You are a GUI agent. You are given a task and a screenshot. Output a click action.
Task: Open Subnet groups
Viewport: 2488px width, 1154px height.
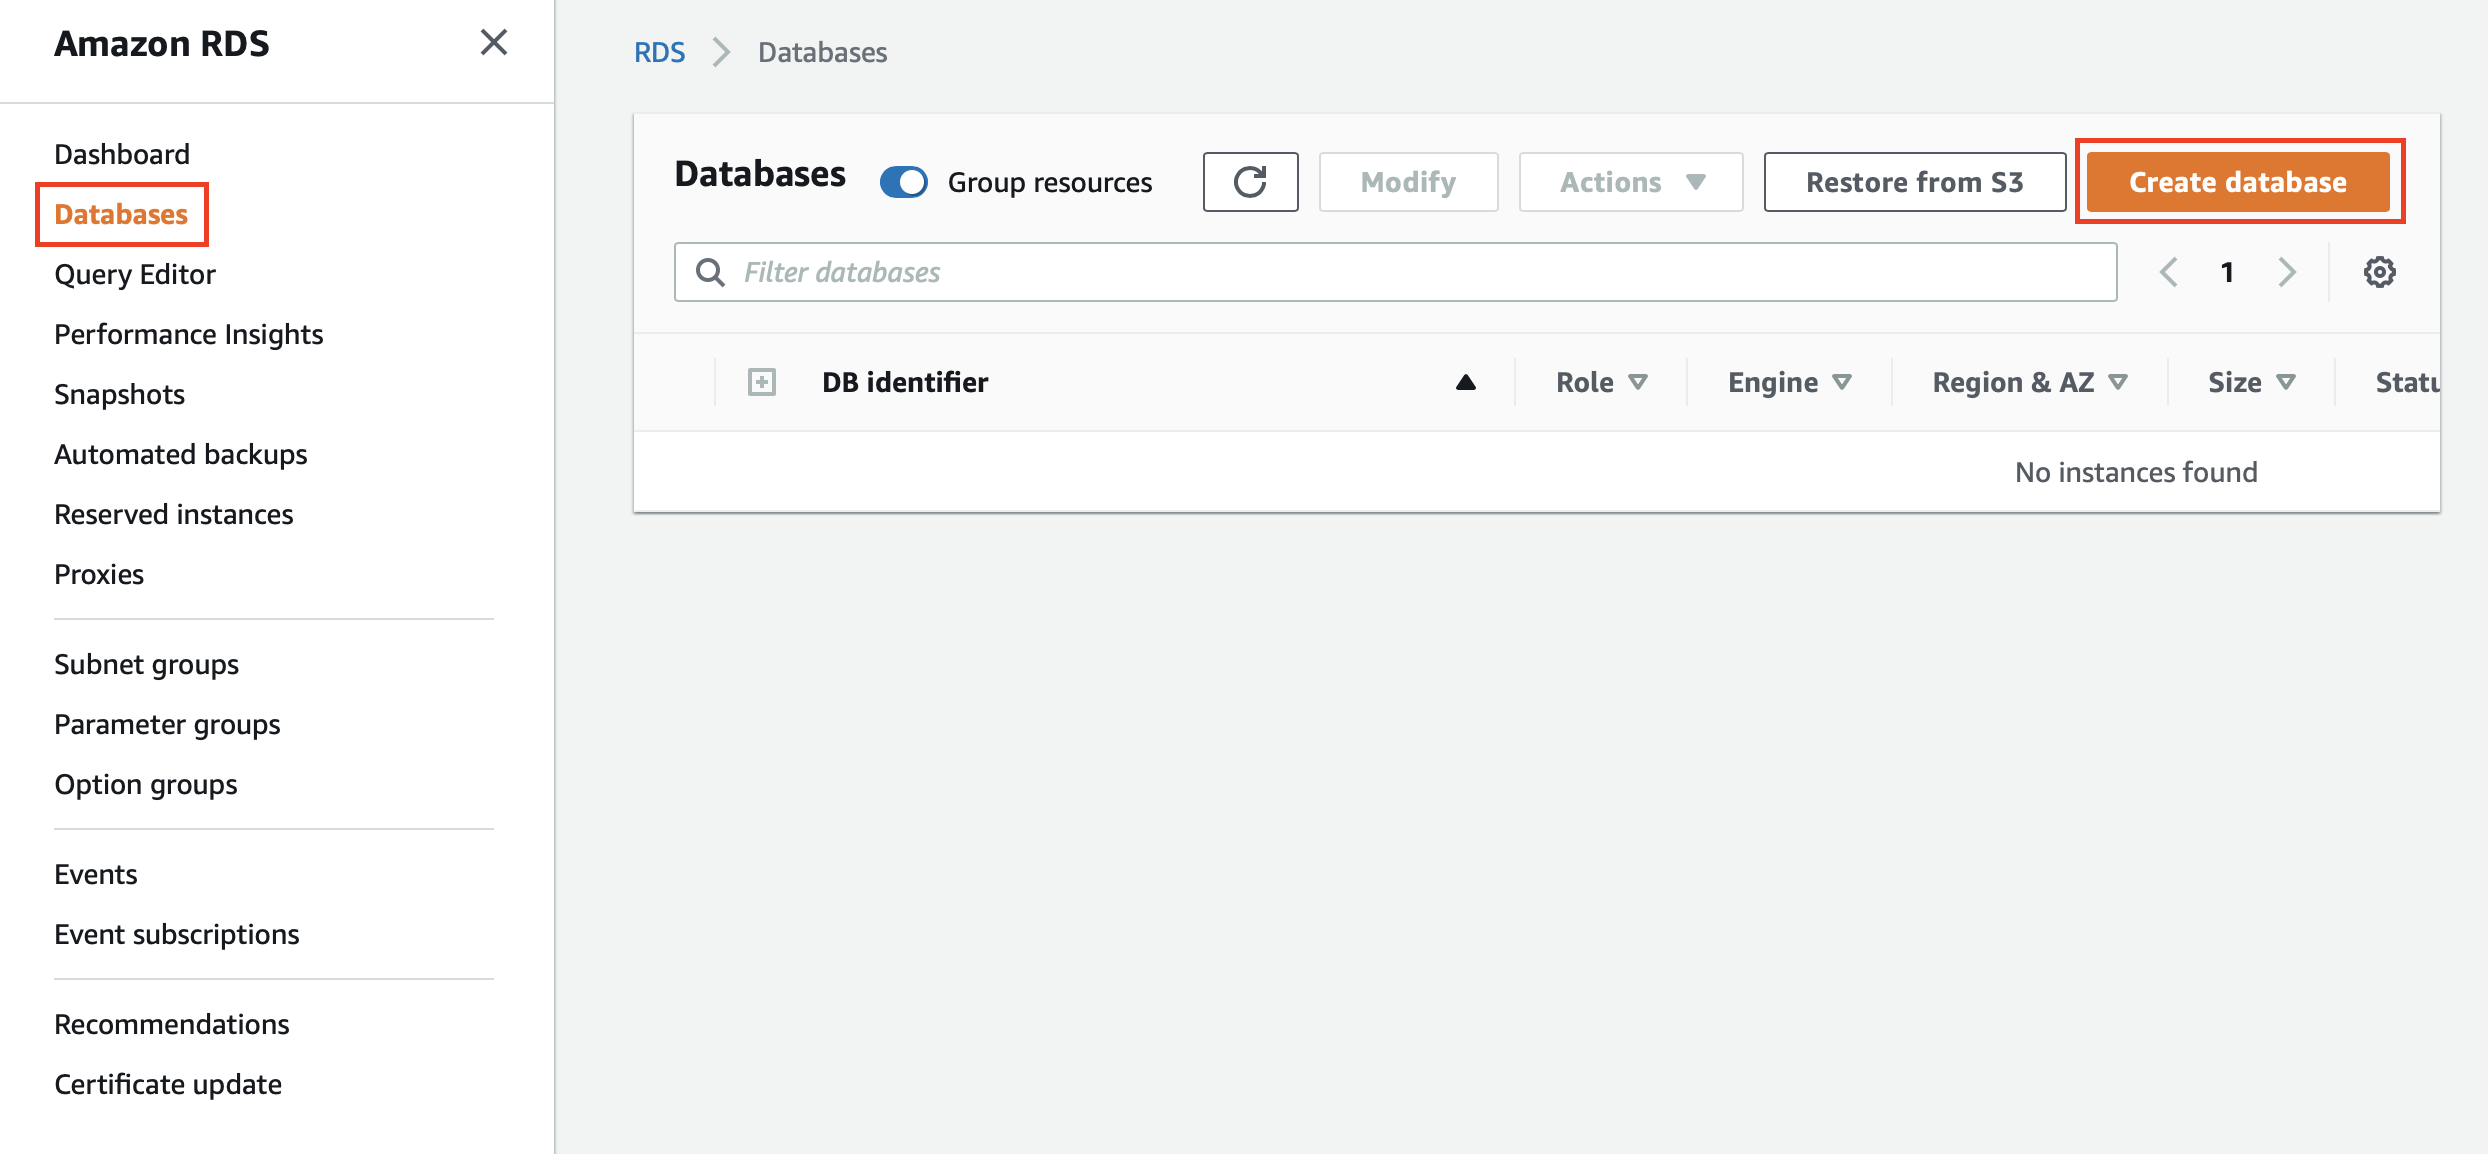(x=147, y=664)
